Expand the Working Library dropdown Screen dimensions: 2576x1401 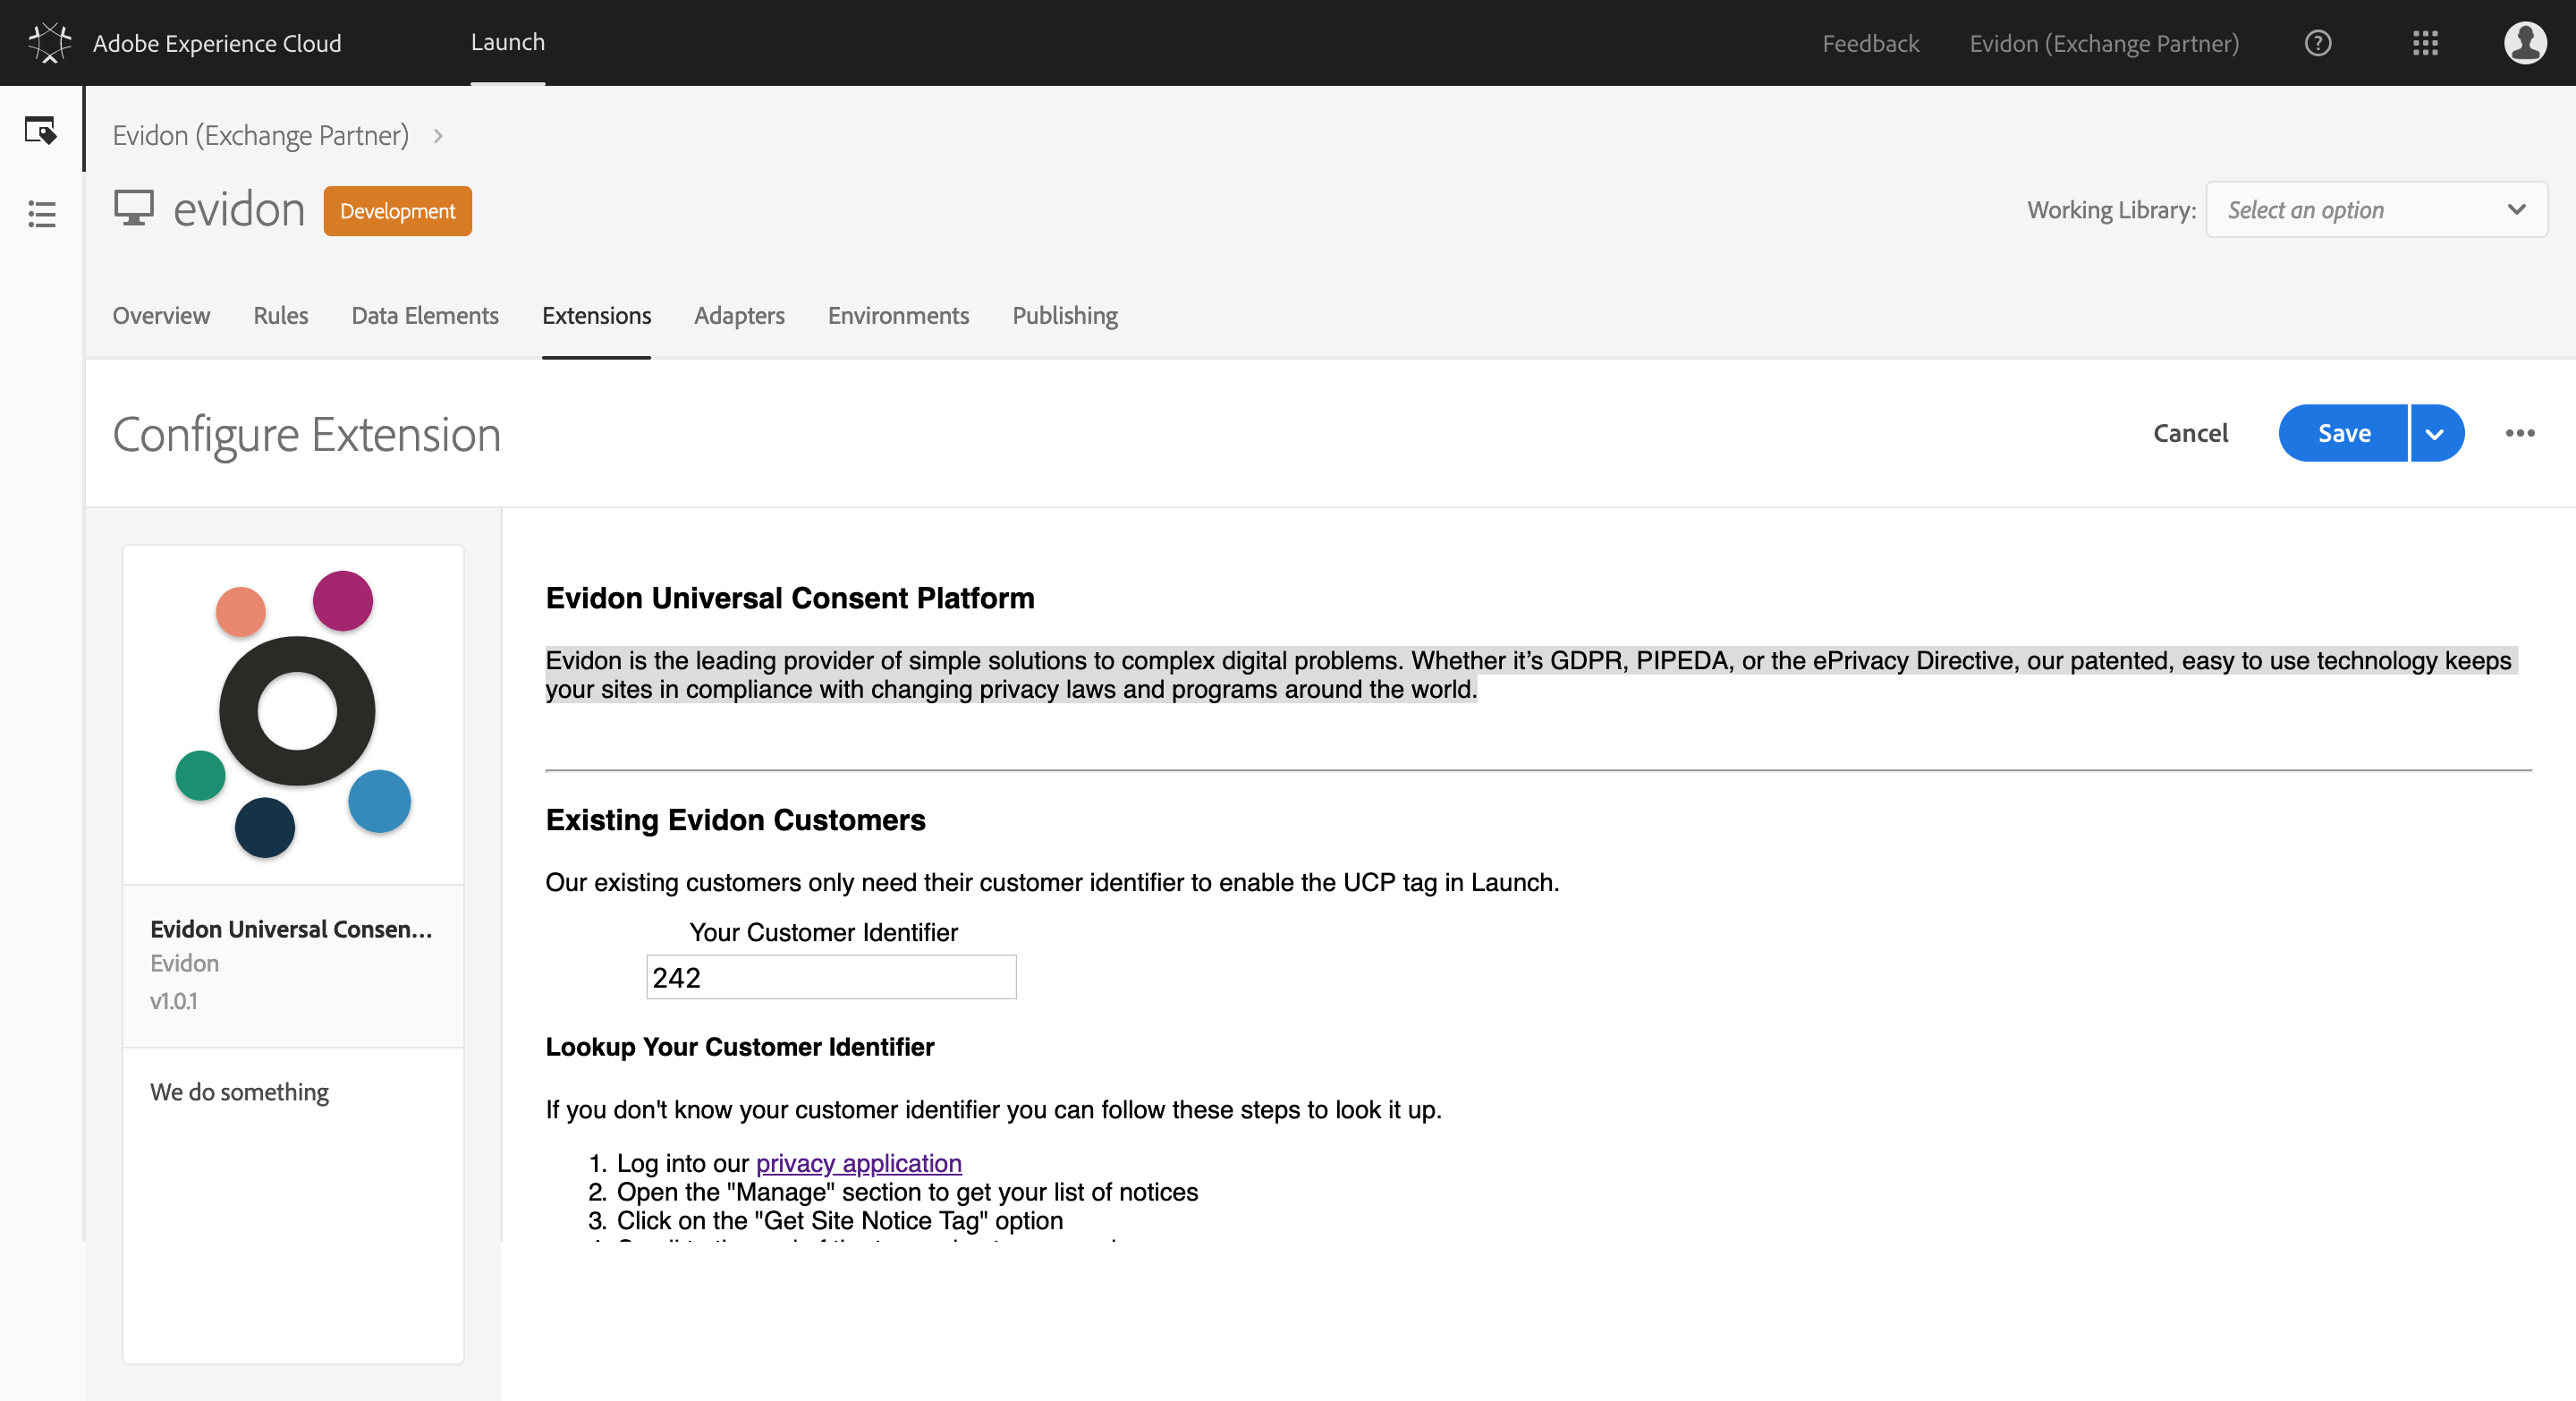pyautogui.click(x=2375, y=210)
